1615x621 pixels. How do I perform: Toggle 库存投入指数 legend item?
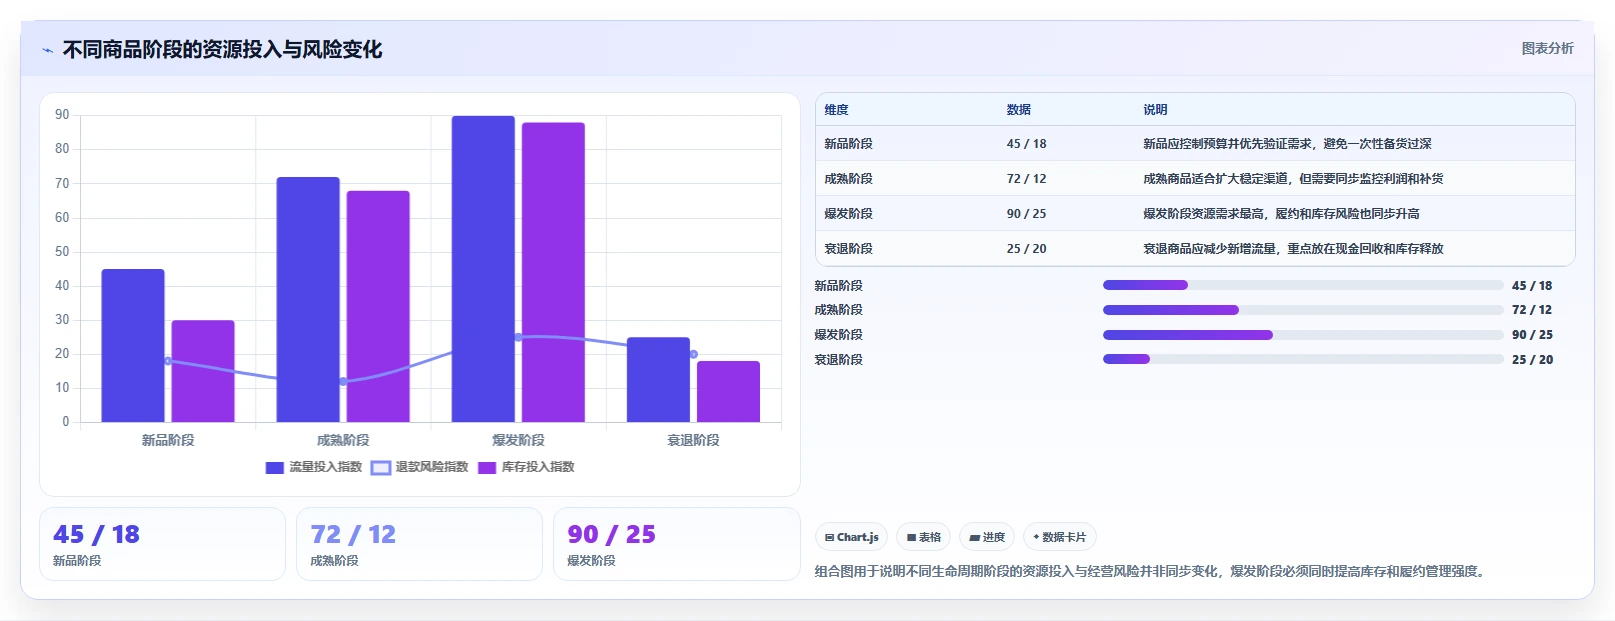[526, 467]
